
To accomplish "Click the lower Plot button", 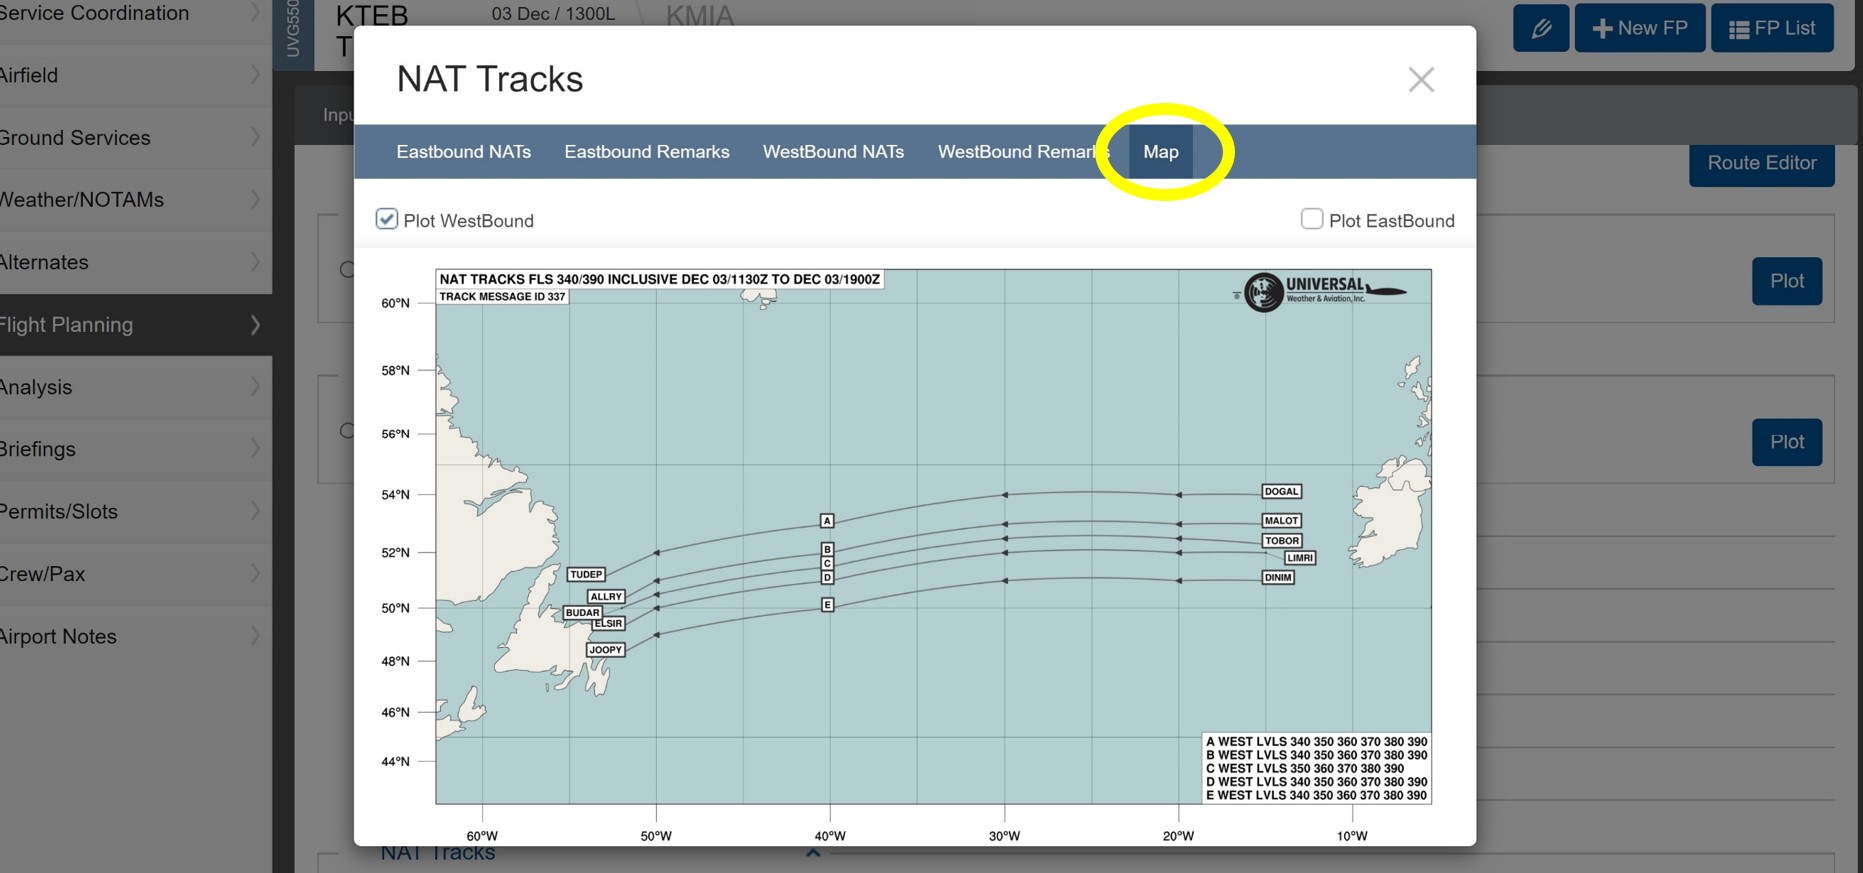I will pos(1787,442).
